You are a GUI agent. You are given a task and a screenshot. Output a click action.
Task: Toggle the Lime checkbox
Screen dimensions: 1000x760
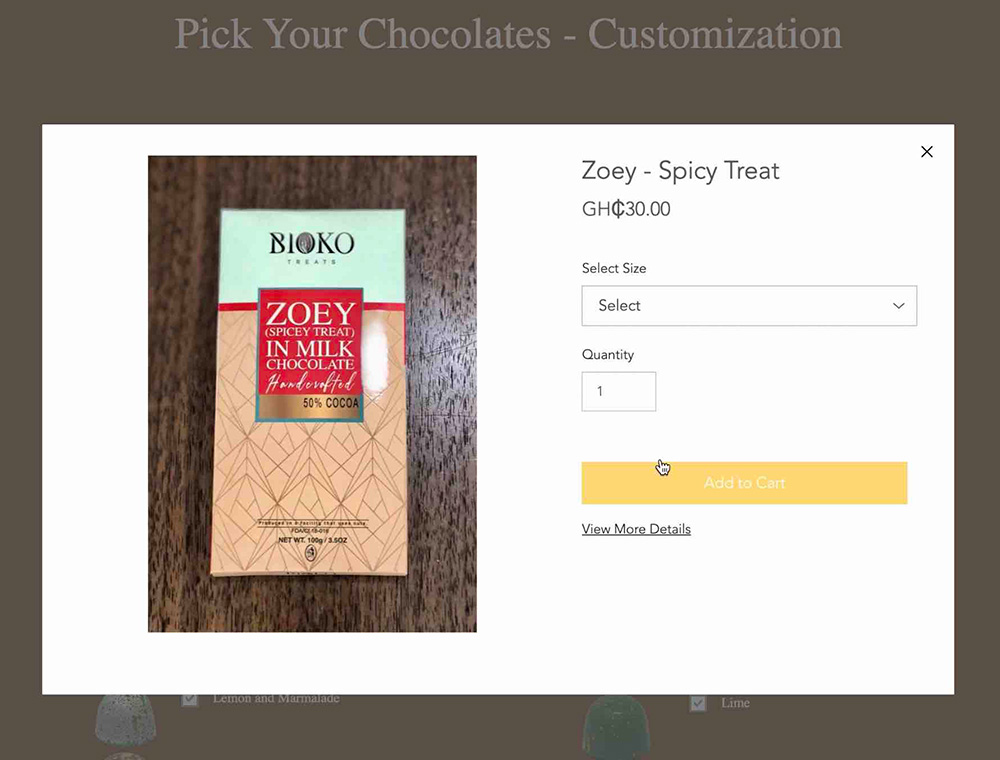698,704
